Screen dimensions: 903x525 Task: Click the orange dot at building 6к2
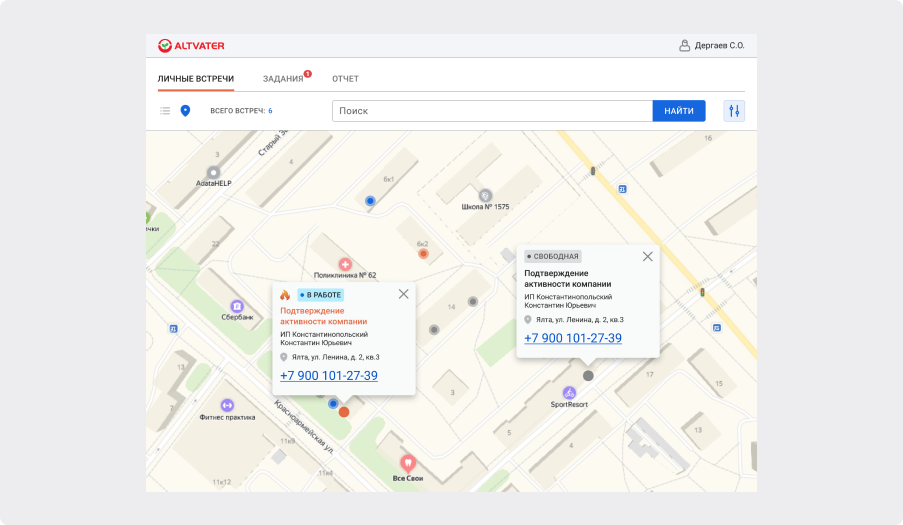click(423, 254)
